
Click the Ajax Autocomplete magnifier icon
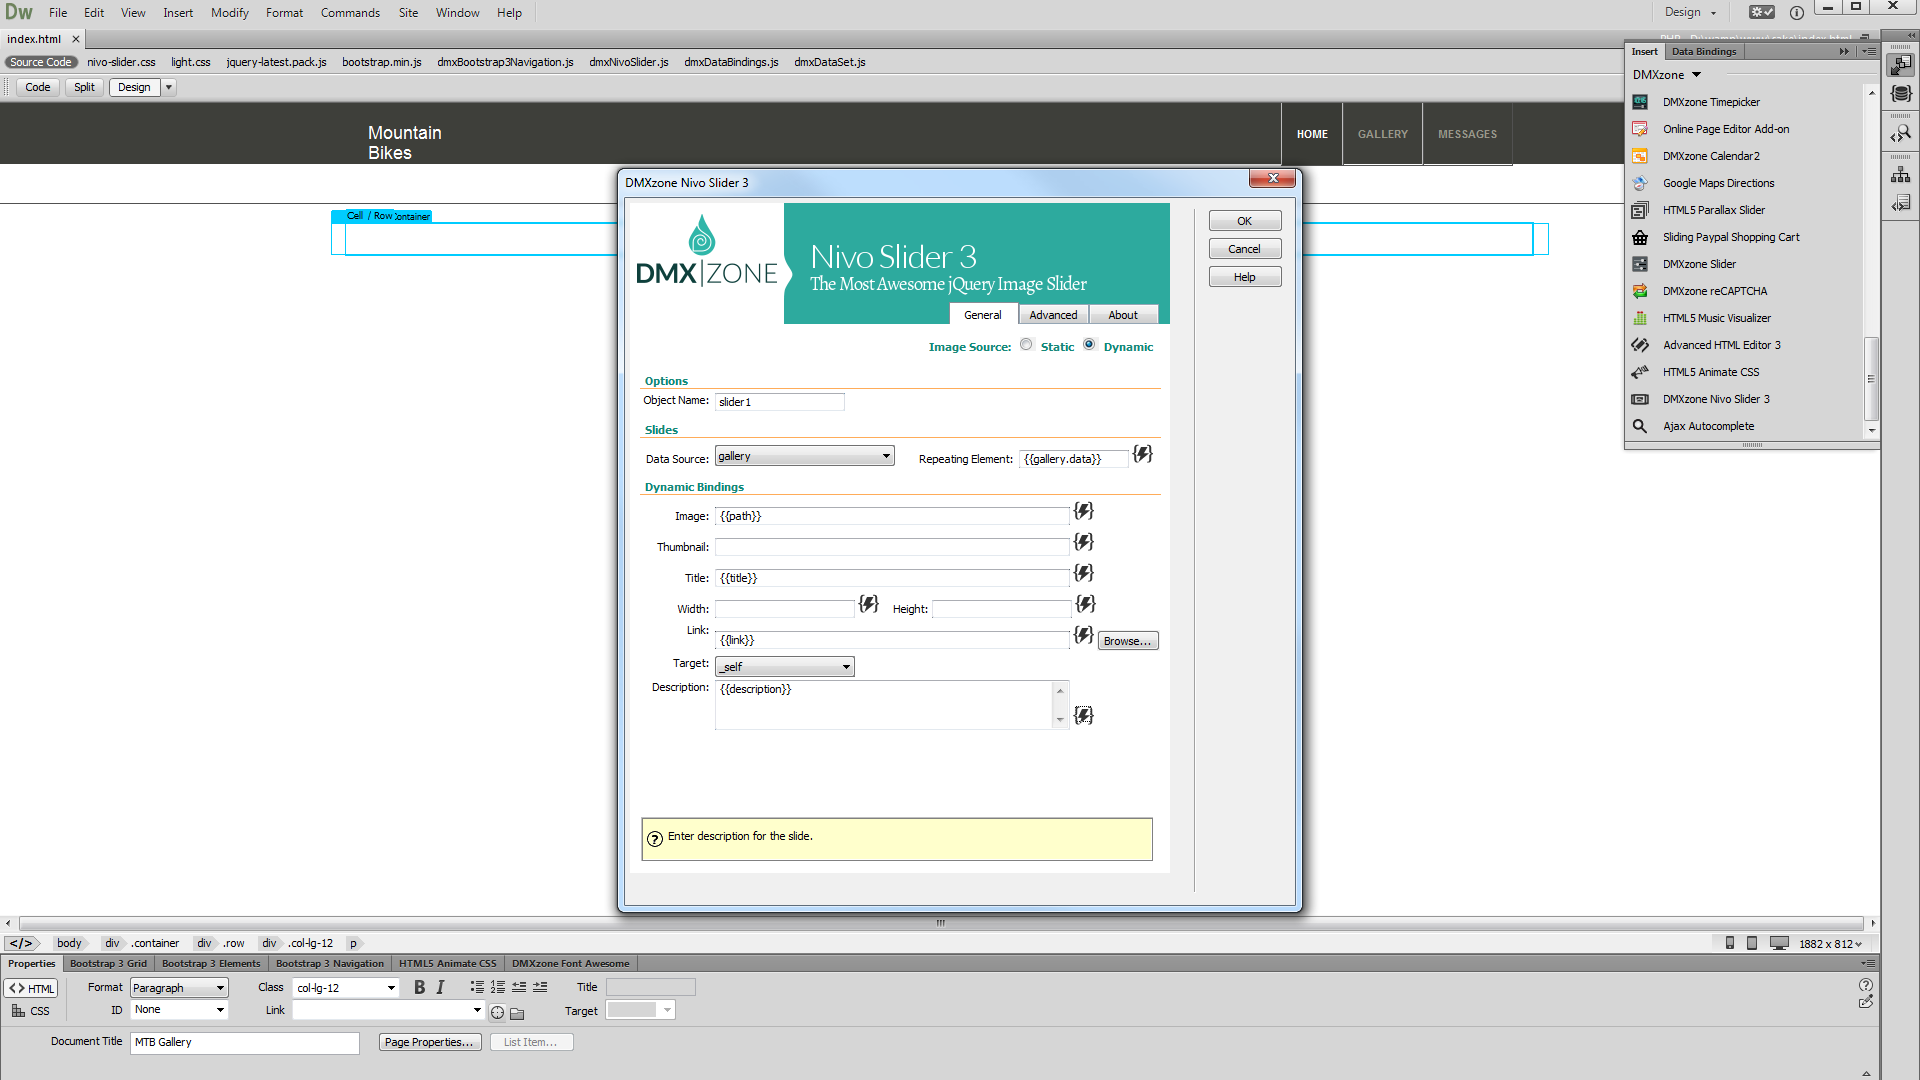tap(1640, 426)
